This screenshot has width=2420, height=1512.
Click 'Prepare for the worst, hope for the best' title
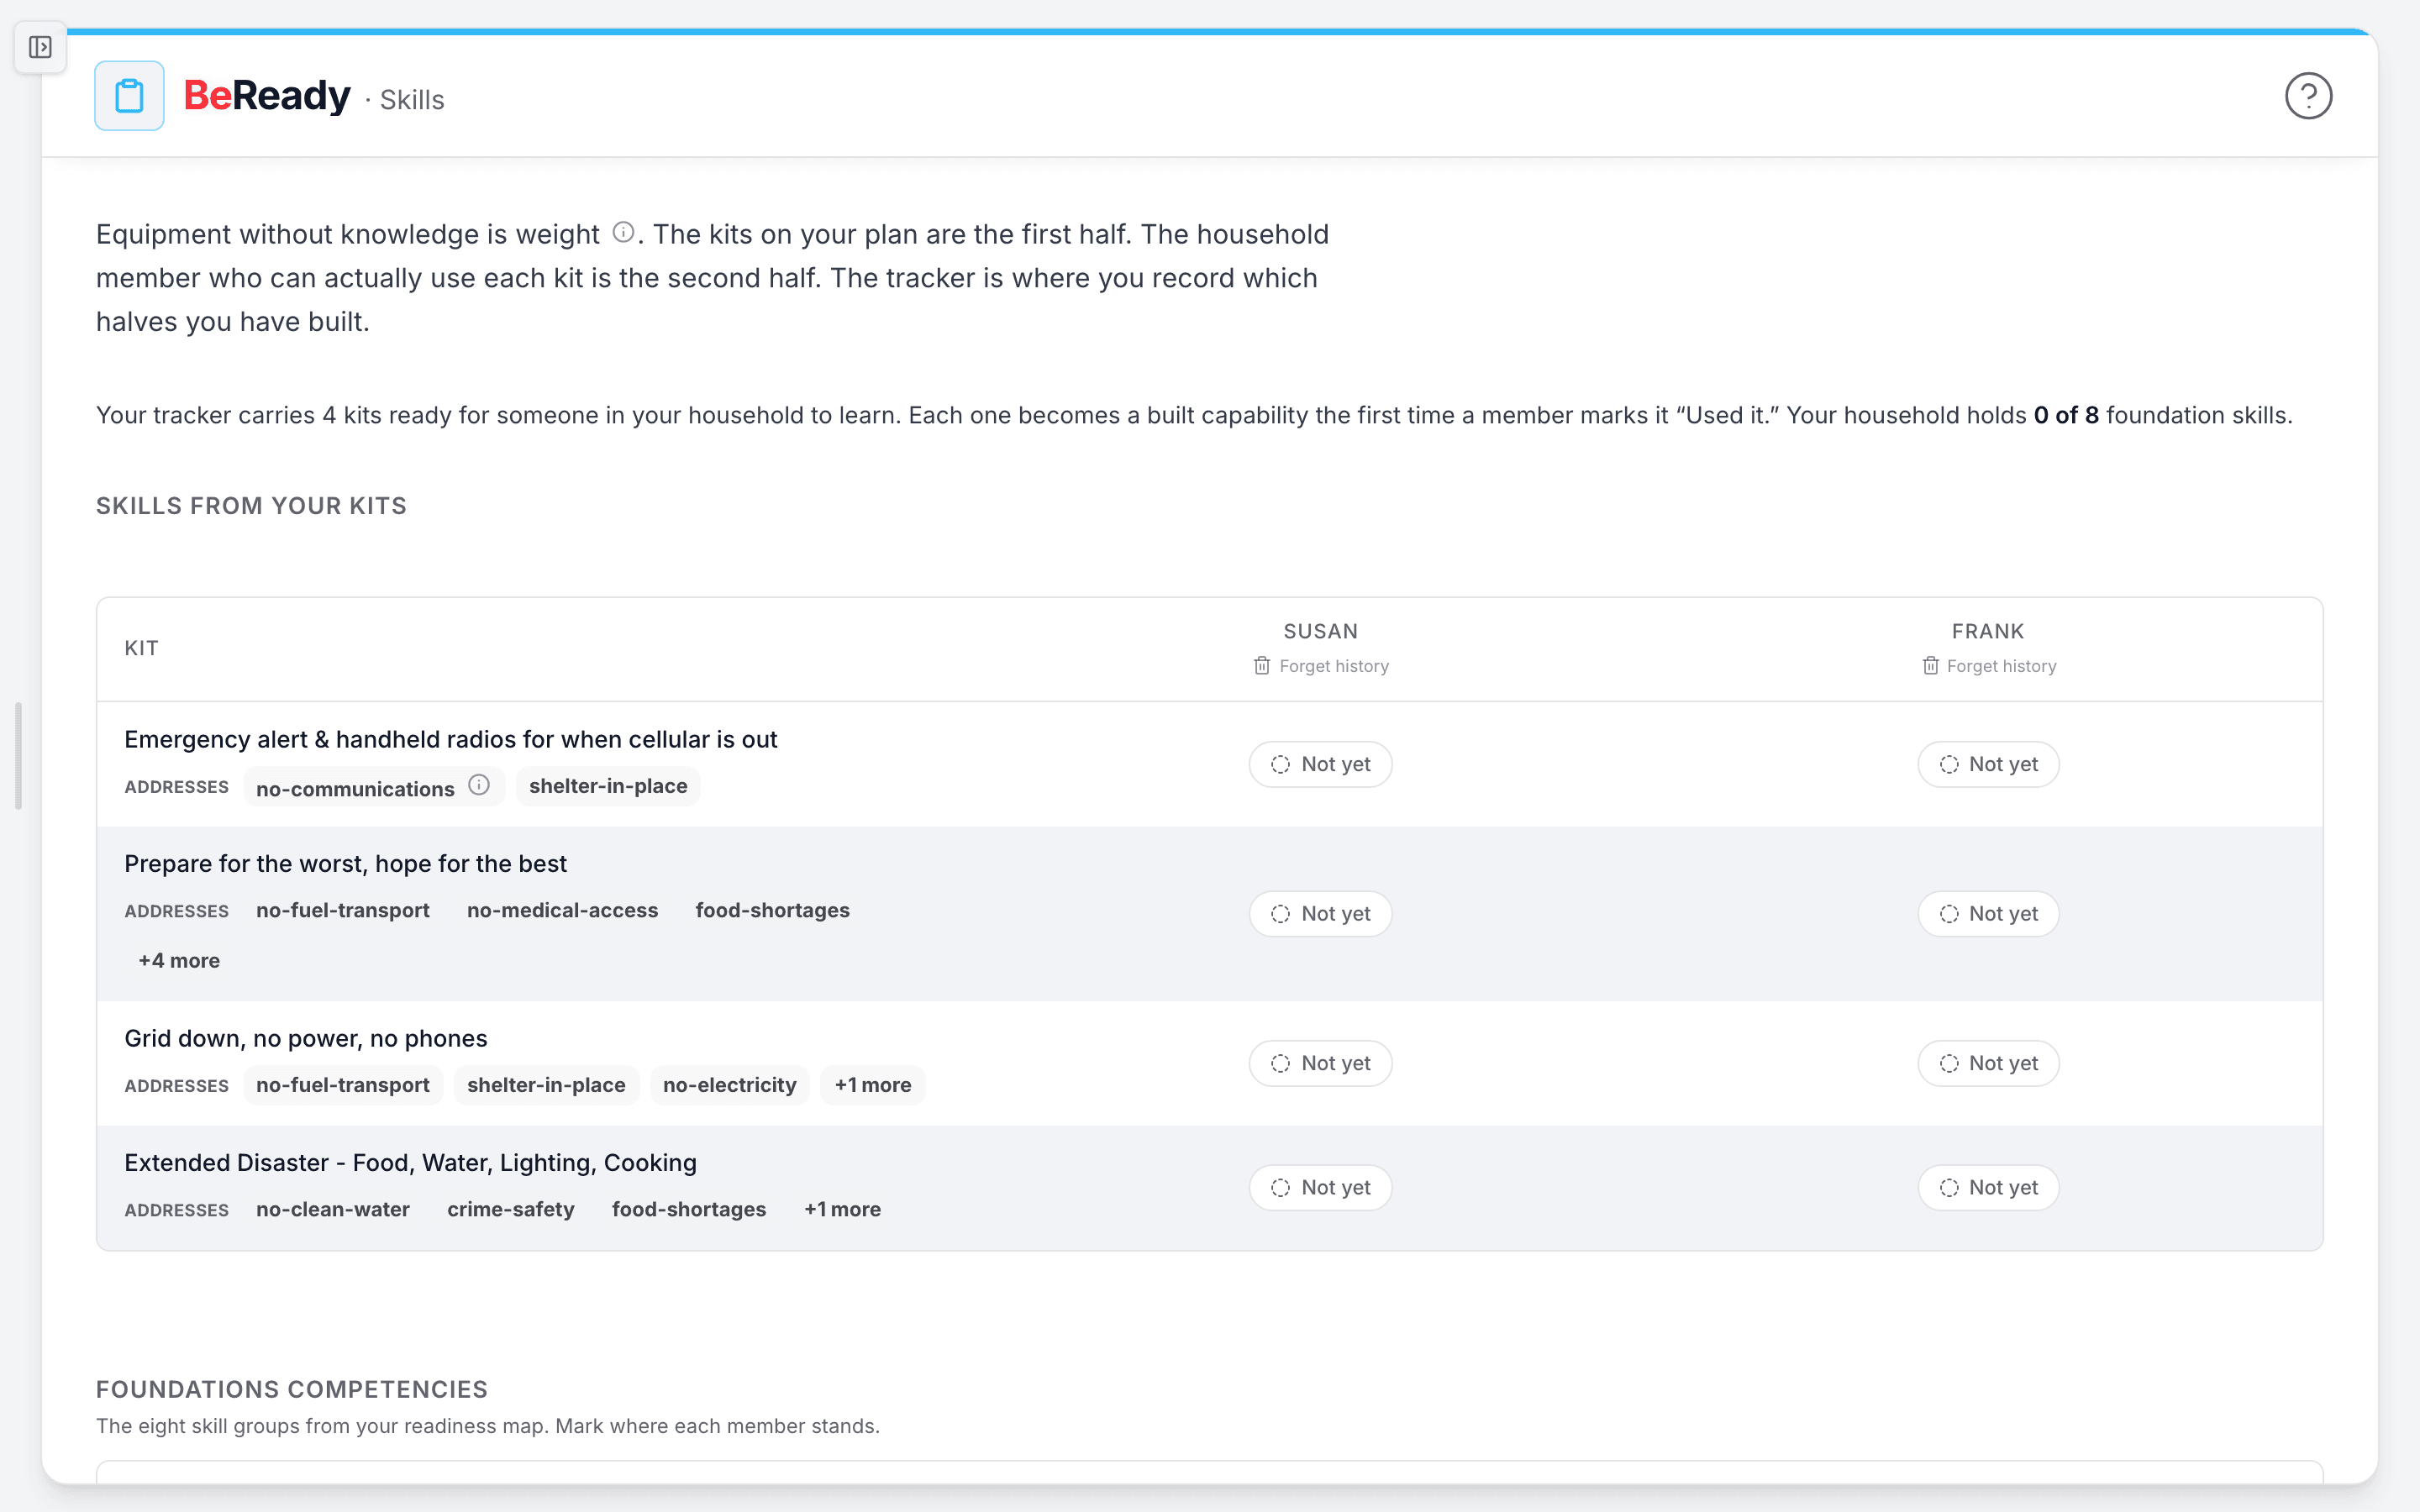(x=345, y=863)
